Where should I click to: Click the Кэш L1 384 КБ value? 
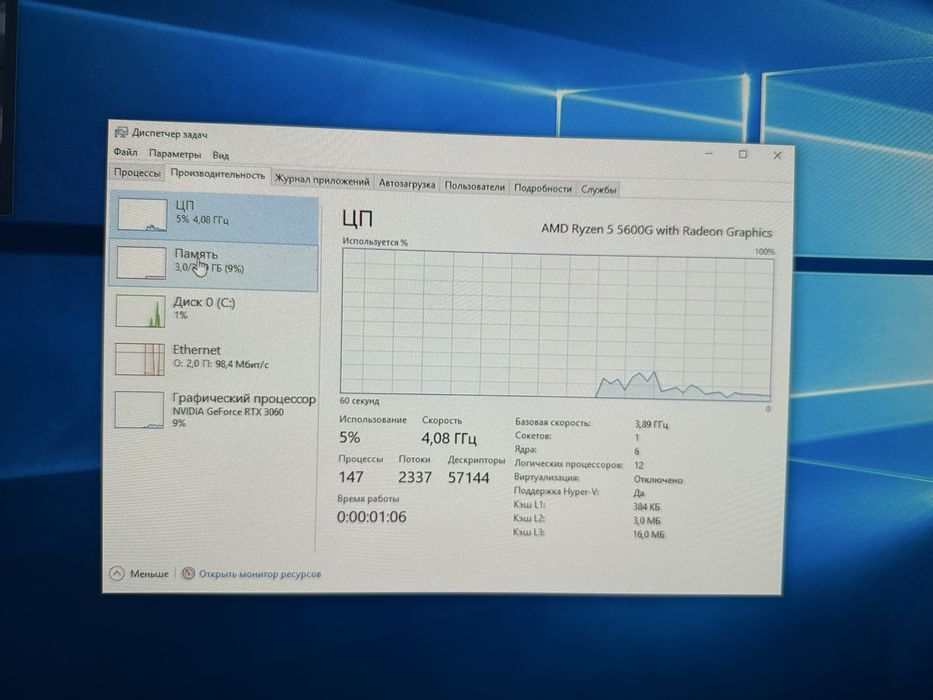click(x=647, y=507)
